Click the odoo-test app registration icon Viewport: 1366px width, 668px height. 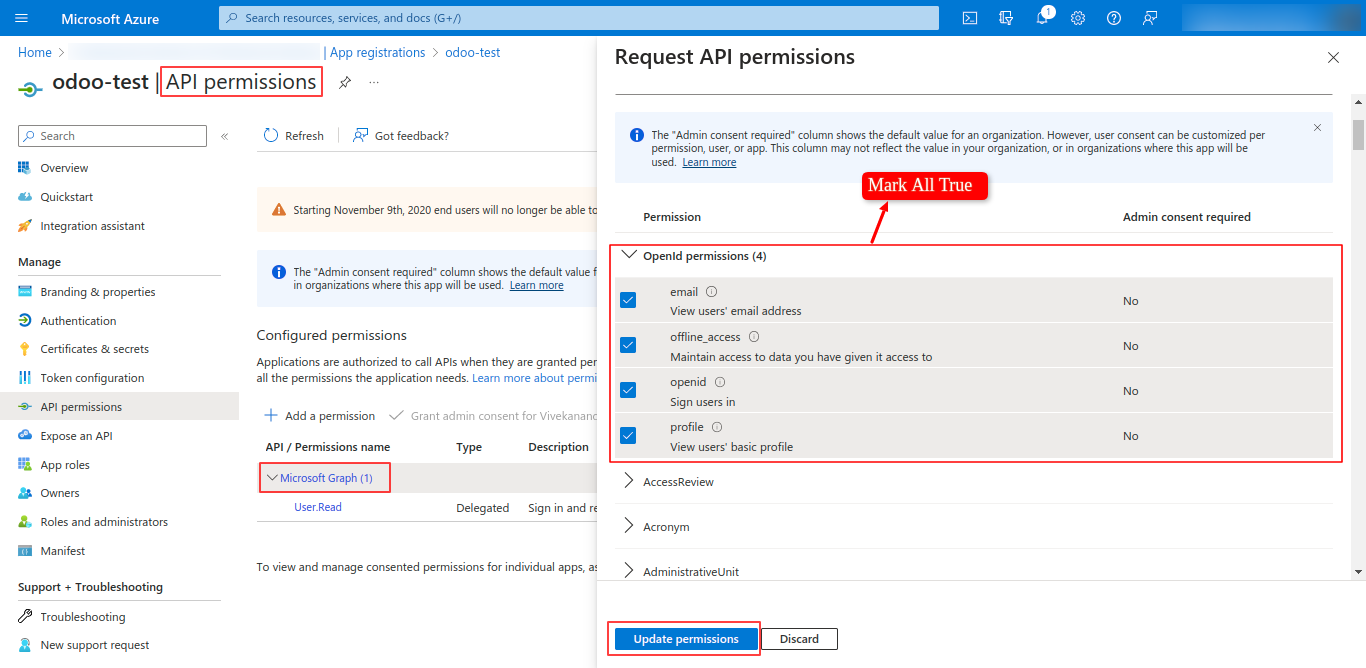click(30, 88)
